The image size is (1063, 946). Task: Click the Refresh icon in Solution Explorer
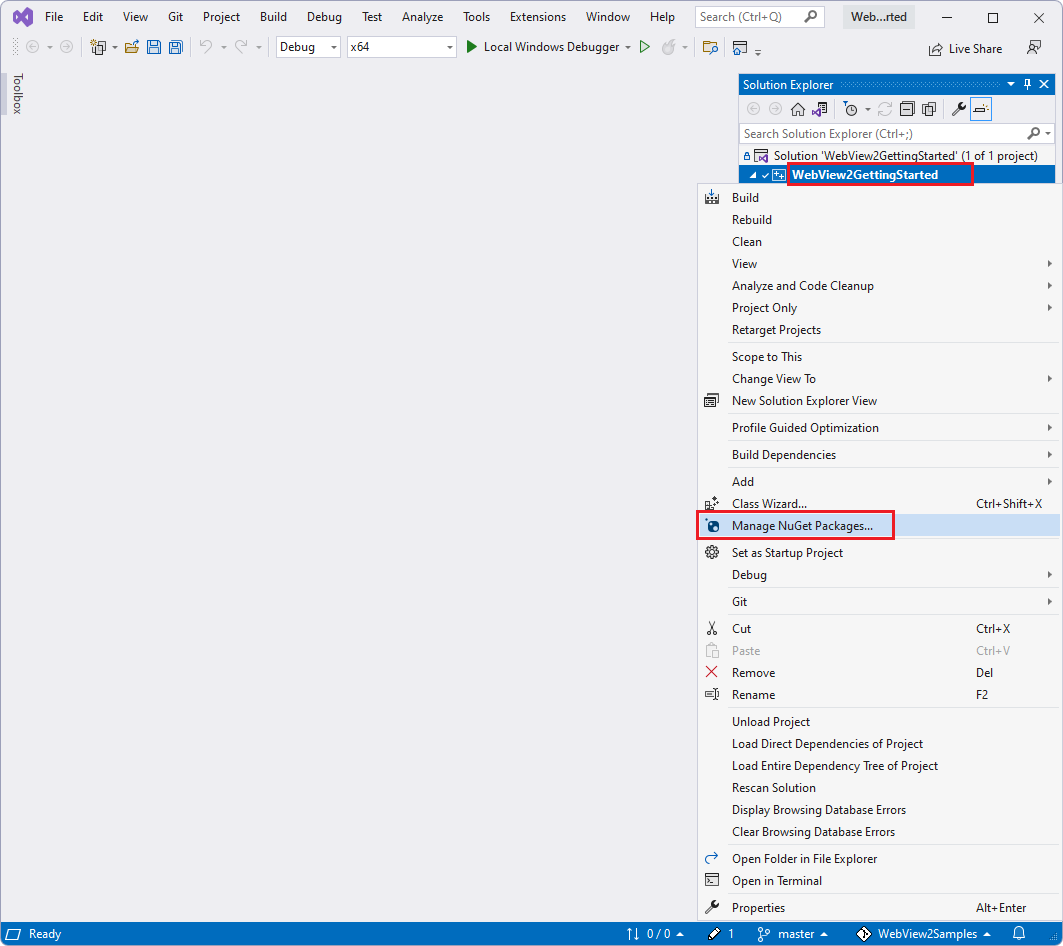tap(886, 108)
